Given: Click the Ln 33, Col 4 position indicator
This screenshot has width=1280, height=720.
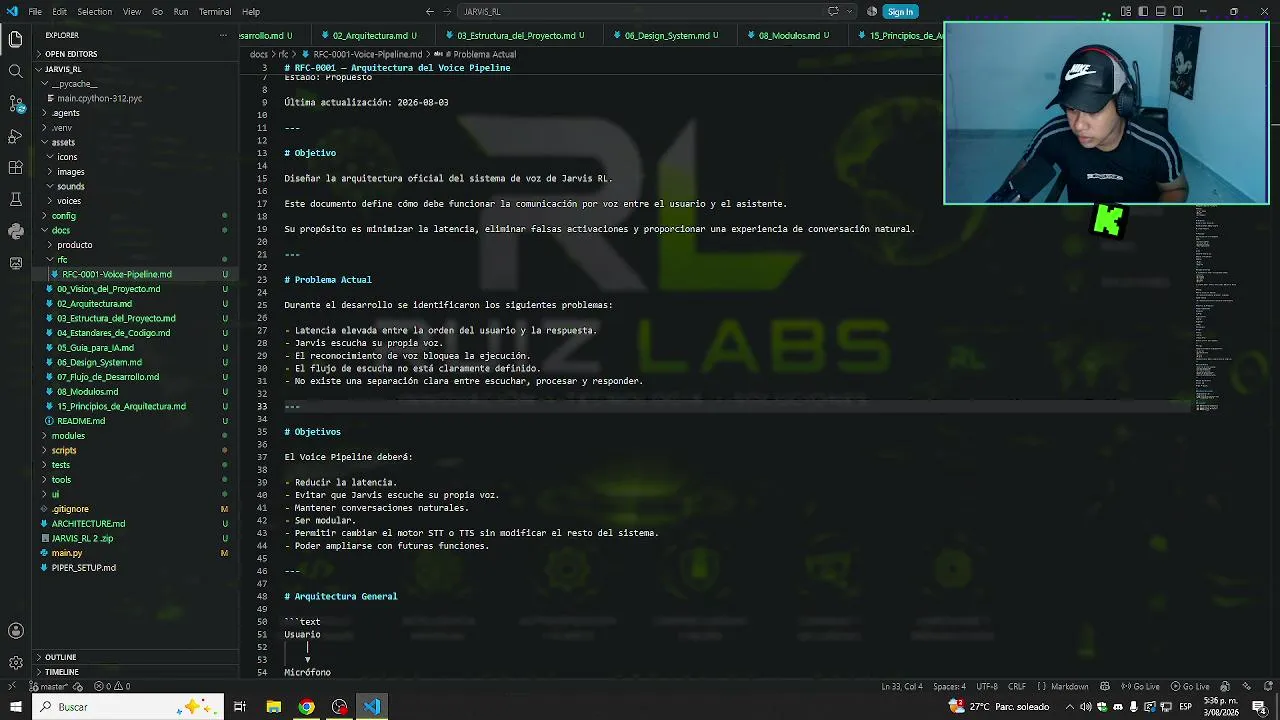Looking at the screenshot, I should pos(904,687).
